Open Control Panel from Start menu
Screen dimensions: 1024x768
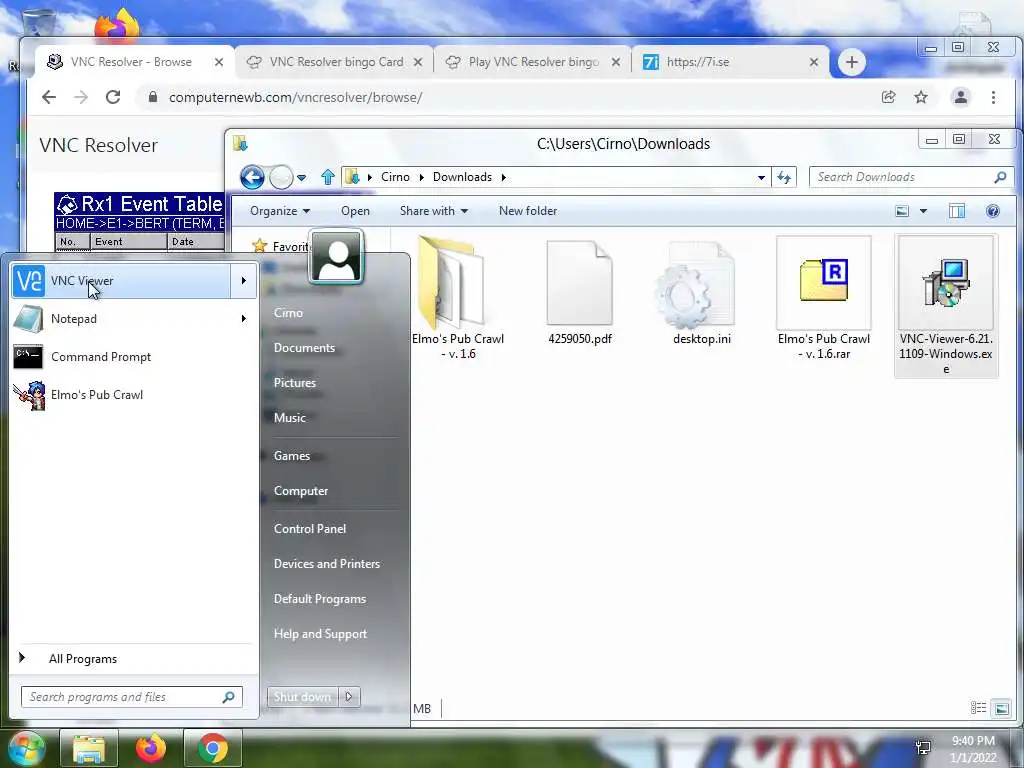310,529
